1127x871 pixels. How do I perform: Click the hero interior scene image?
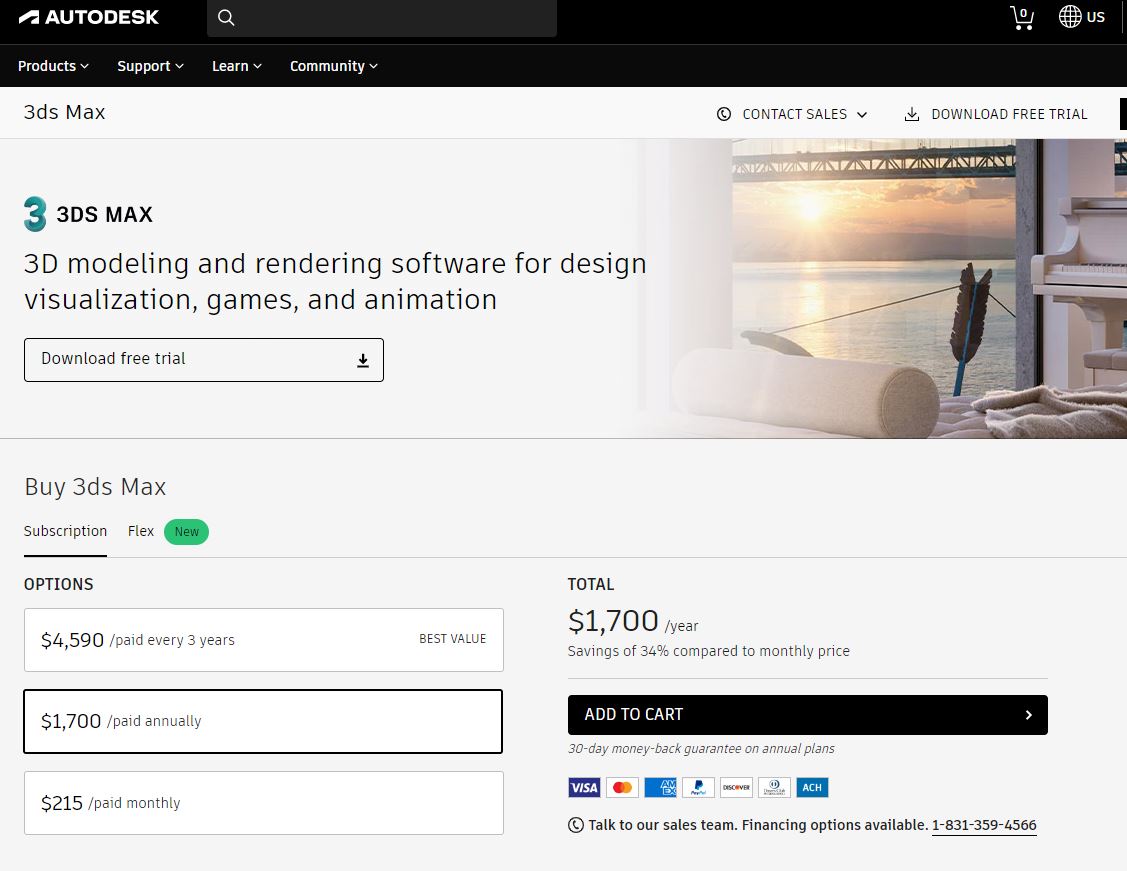point(882,288)
